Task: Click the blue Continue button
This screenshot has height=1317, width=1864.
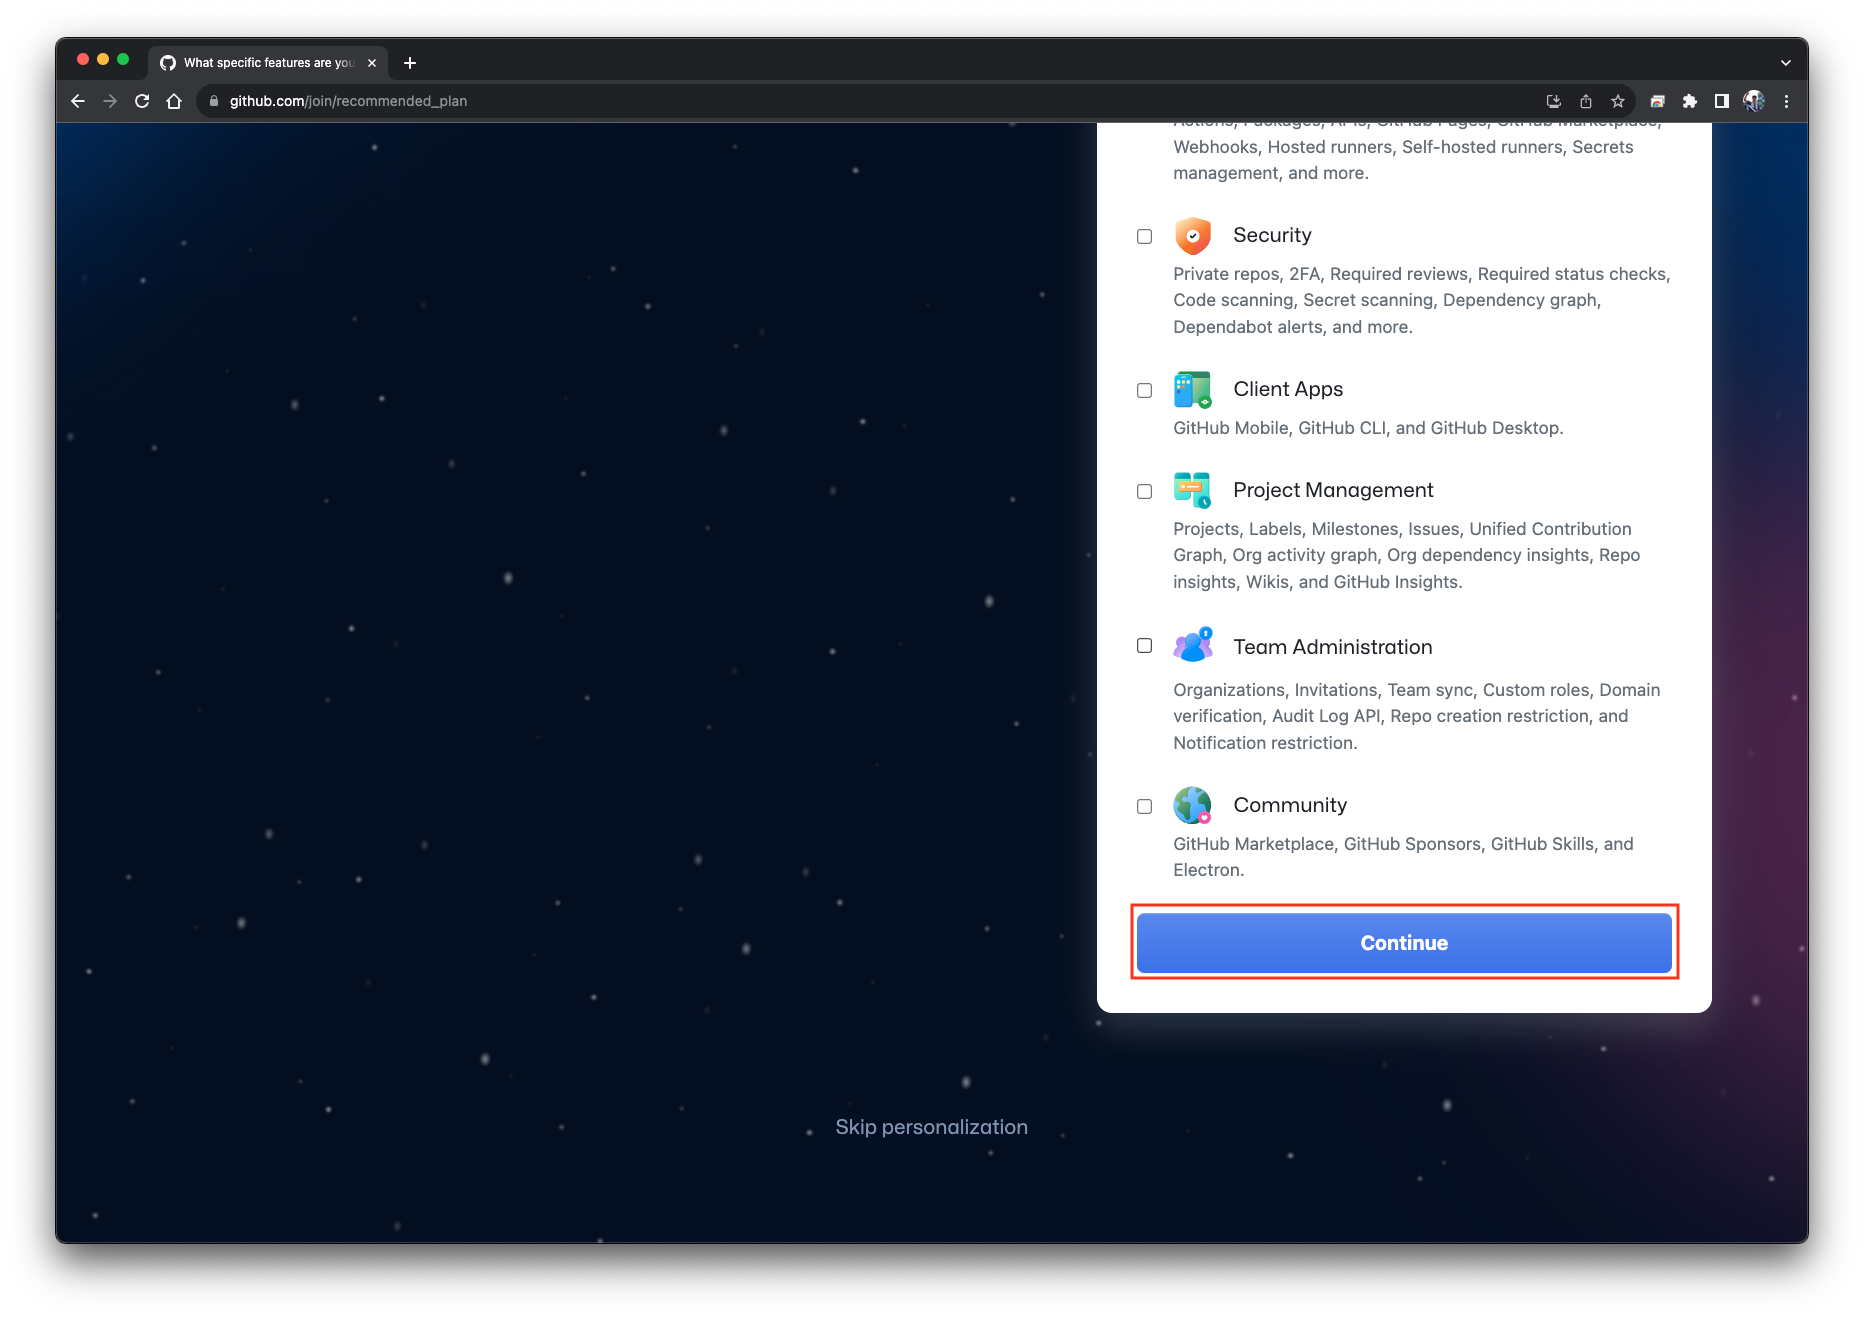Action: 1404,942
